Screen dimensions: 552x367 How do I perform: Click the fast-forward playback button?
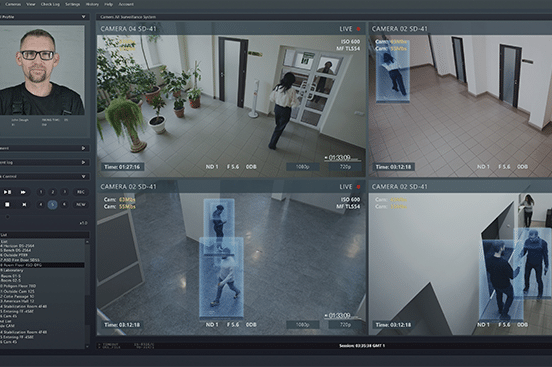click(23, 192)
